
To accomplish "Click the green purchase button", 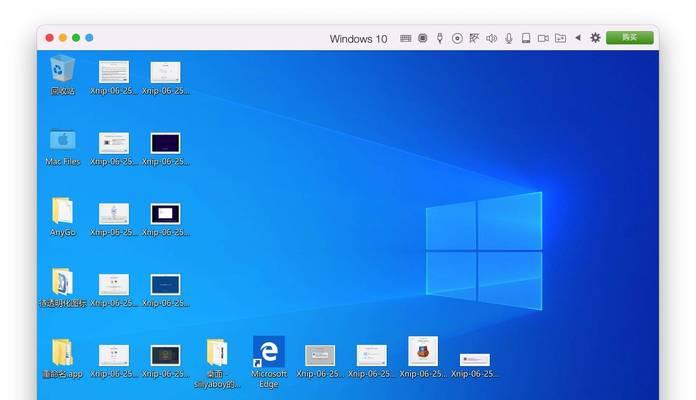I will tap(629, 38).
